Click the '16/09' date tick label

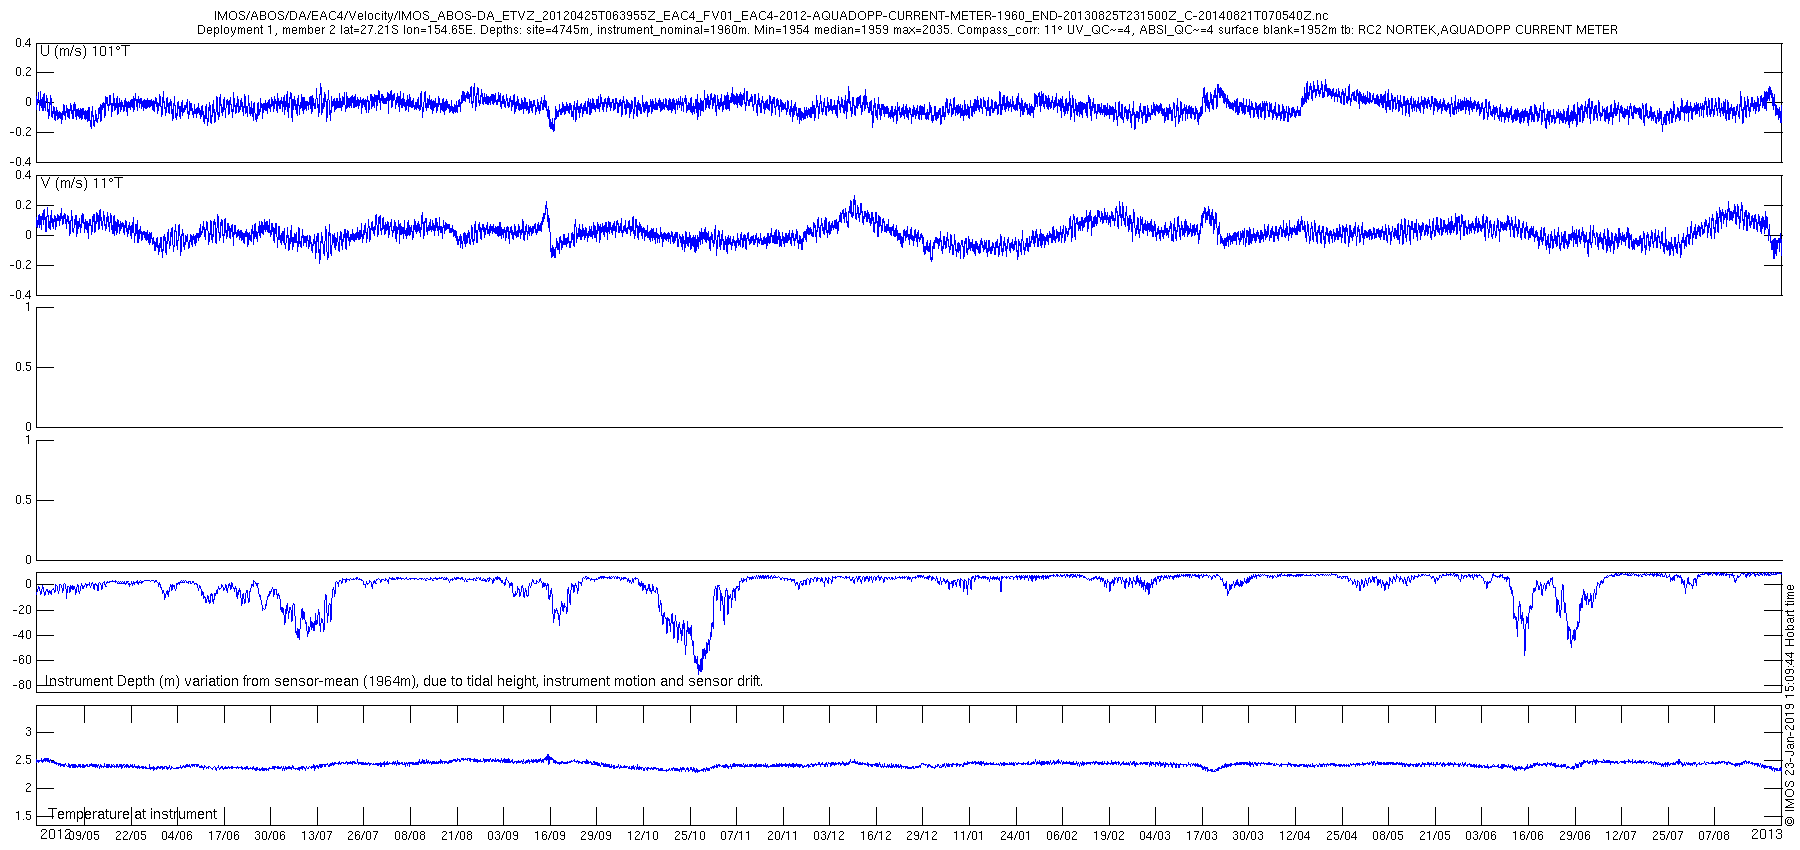pos(550,836)
